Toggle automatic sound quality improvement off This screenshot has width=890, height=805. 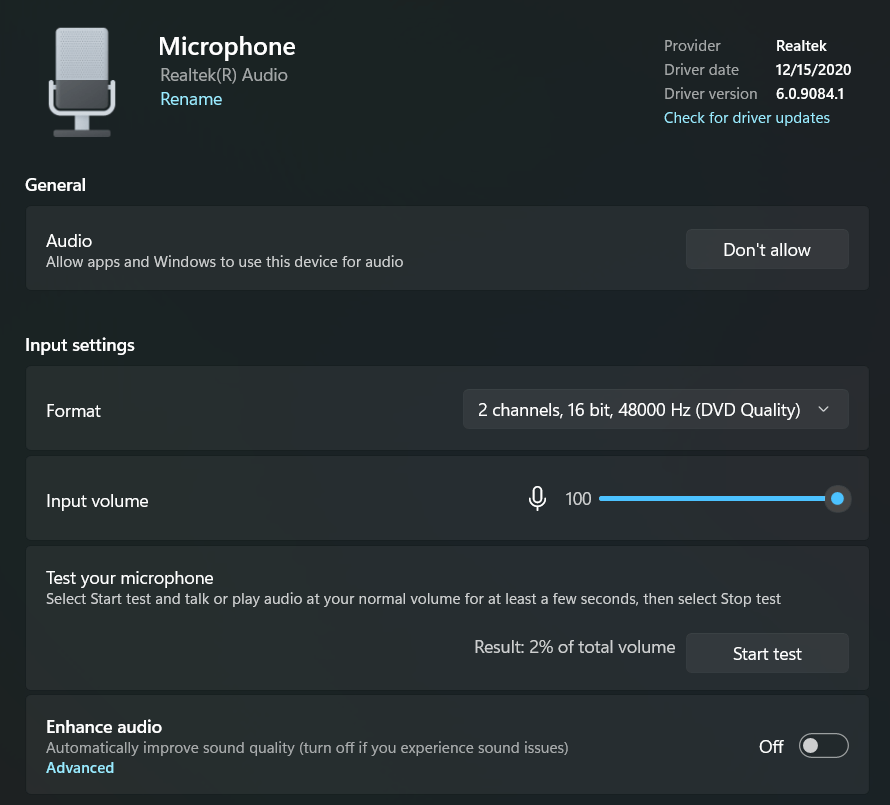coord(822,746)
